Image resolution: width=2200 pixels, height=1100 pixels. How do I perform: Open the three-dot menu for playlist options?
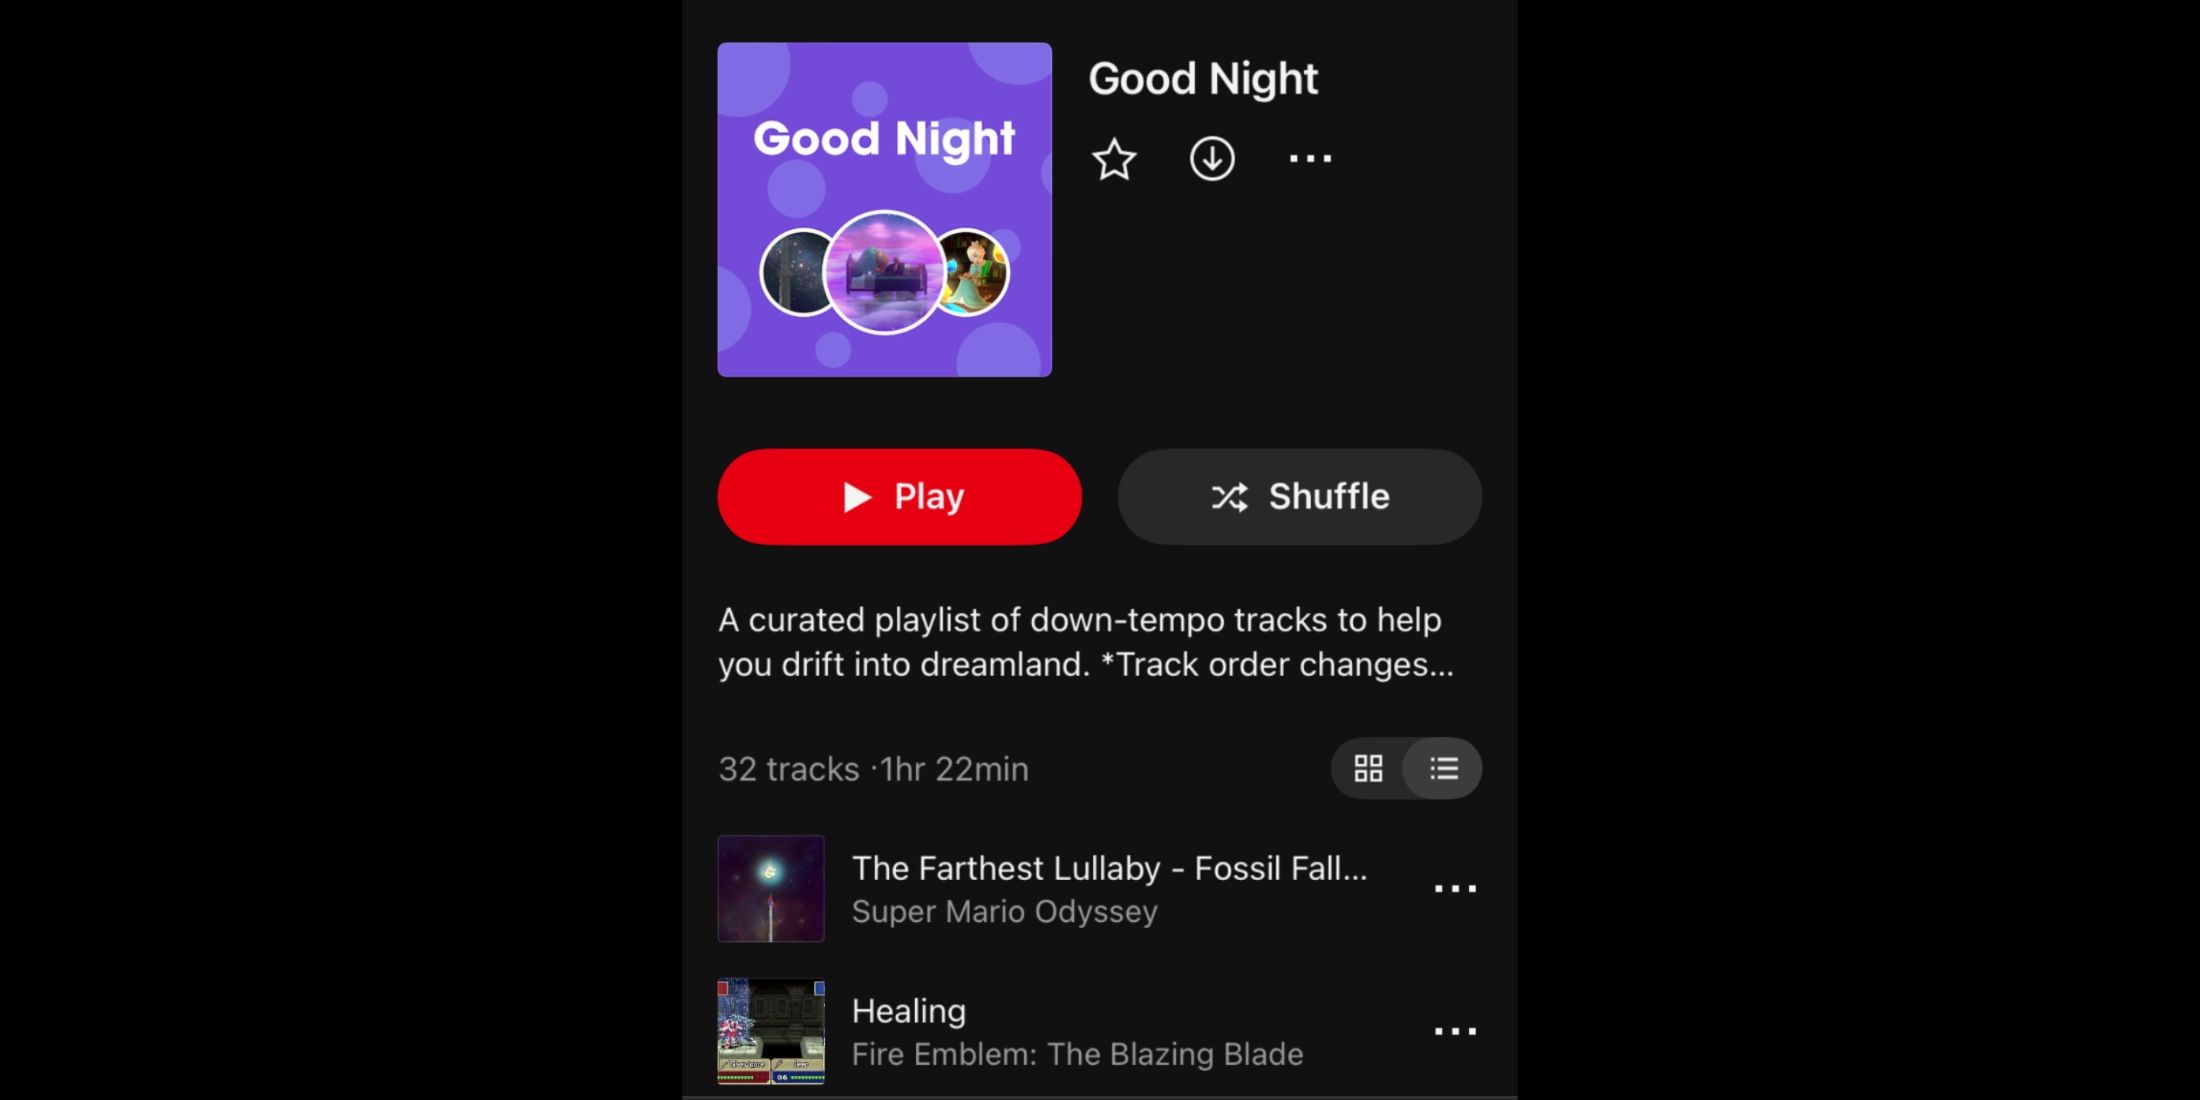1309,159
